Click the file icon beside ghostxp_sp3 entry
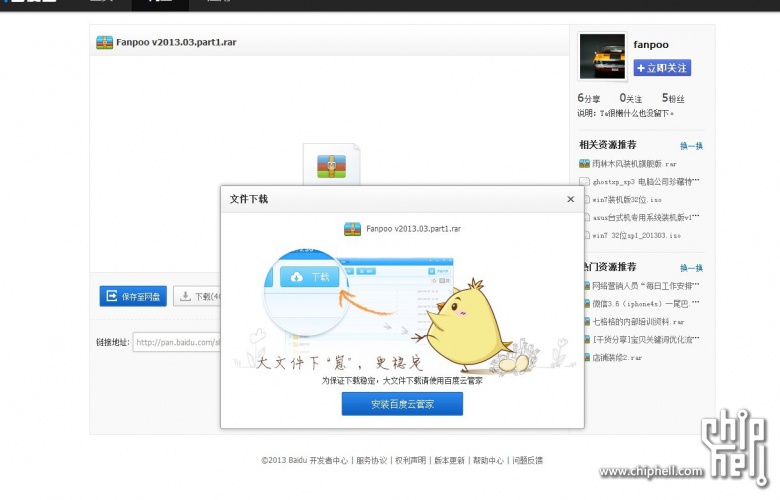 coord(584,182)
